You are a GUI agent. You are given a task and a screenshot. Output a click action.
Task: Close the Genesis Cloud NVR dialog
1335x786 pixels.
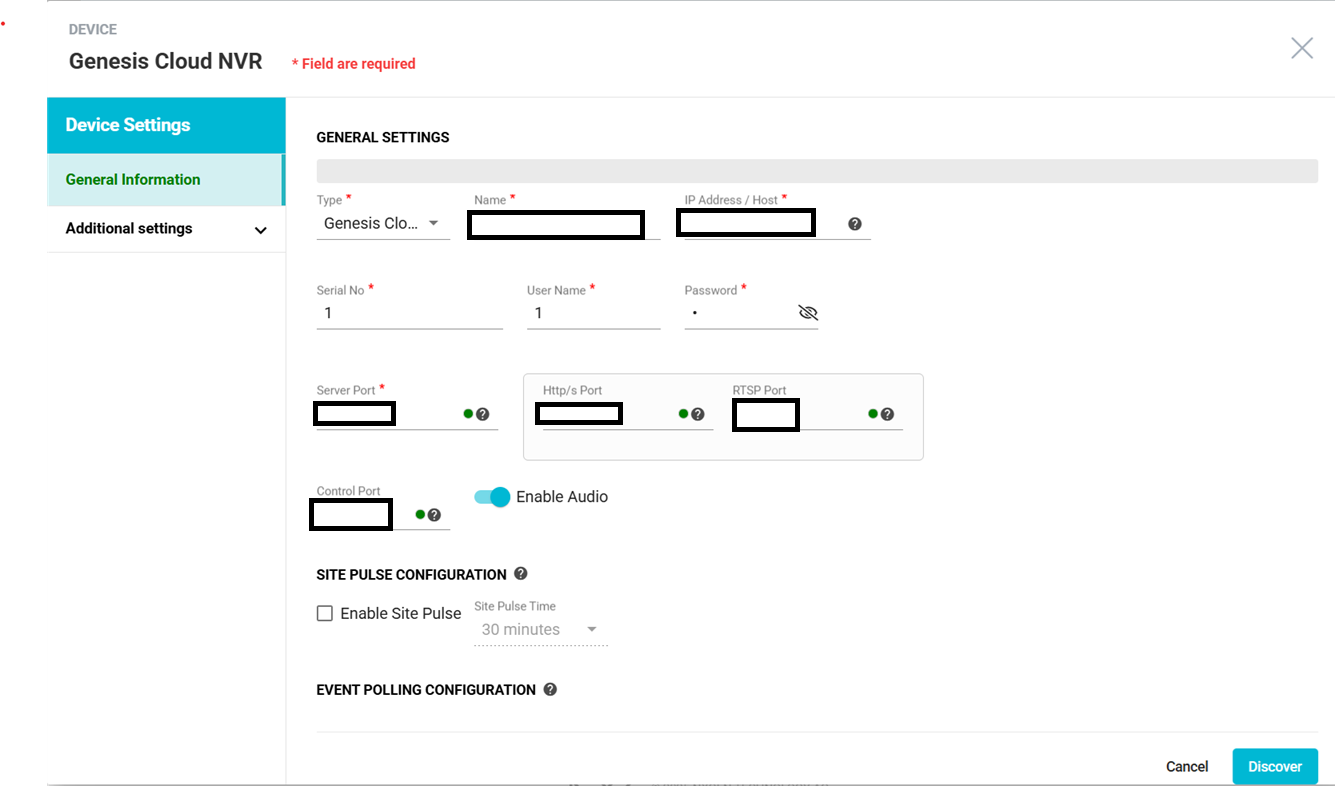coord(1301,48)
